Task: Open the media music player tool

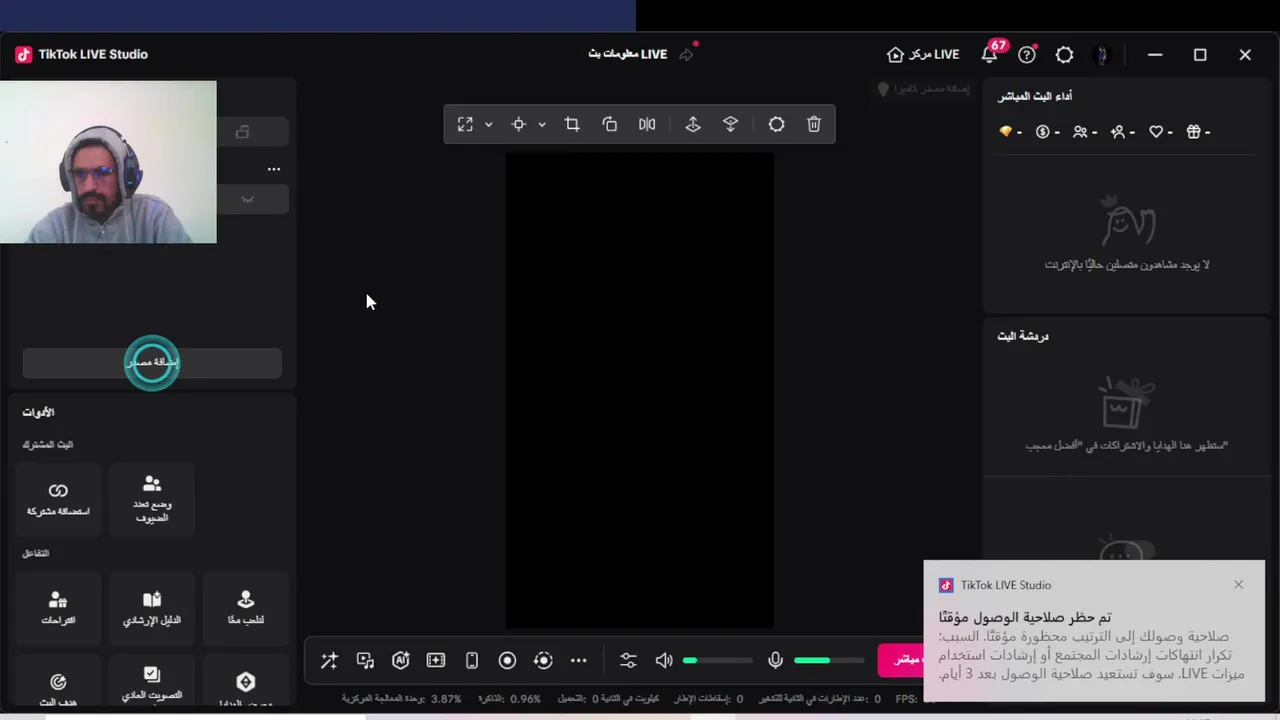Action: (365, 660)
